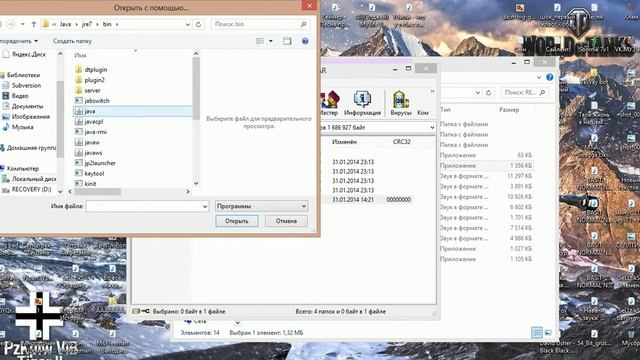Click the Поиск: bin search field
Screen dimensions: 640x360
255,24
